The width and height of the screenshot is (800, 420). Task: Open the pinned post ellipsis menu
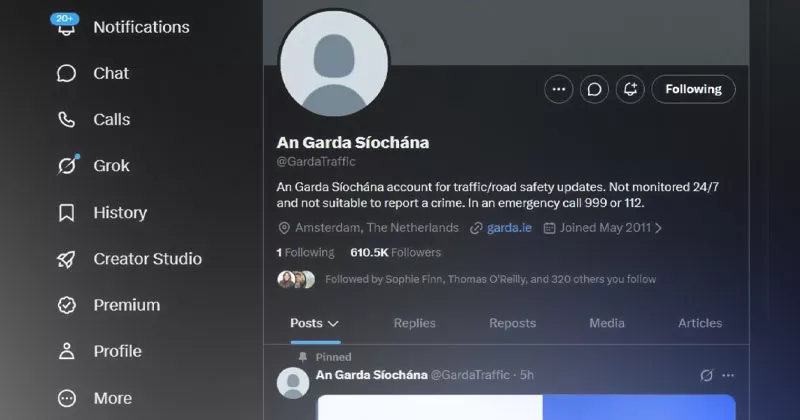coord(728,376)
